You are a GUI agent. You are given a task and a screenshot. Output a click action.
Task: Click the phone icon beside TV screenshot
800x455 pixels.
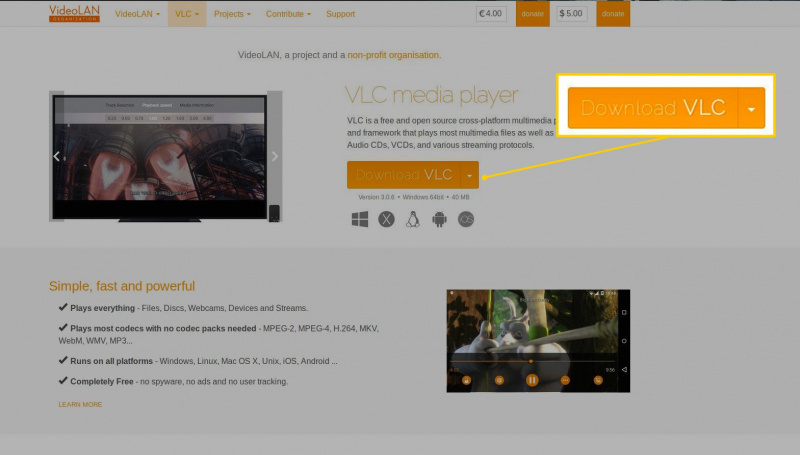(274, 213)
